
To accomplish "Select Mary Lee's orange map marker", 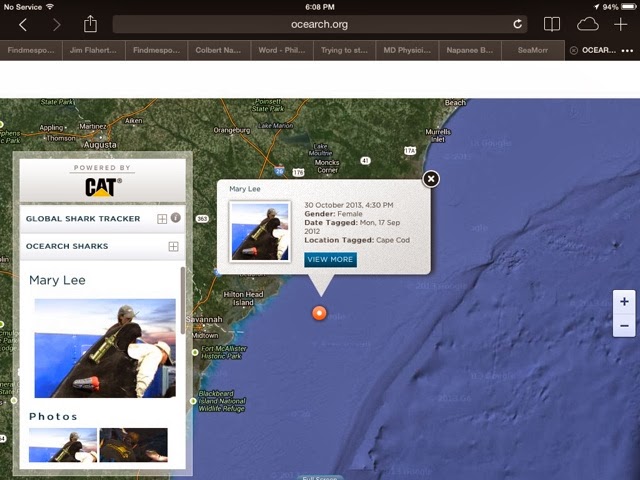I will click(x=319, y=313).
